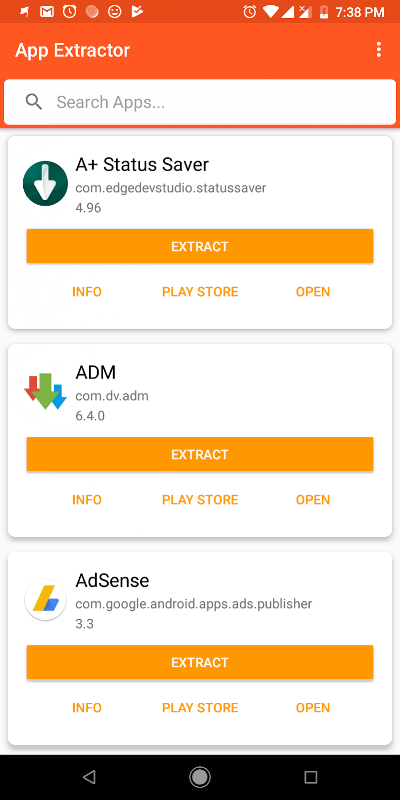Screen dimensions: 400x800
Task: Extract the ADM app
Action: coord(200,454)
